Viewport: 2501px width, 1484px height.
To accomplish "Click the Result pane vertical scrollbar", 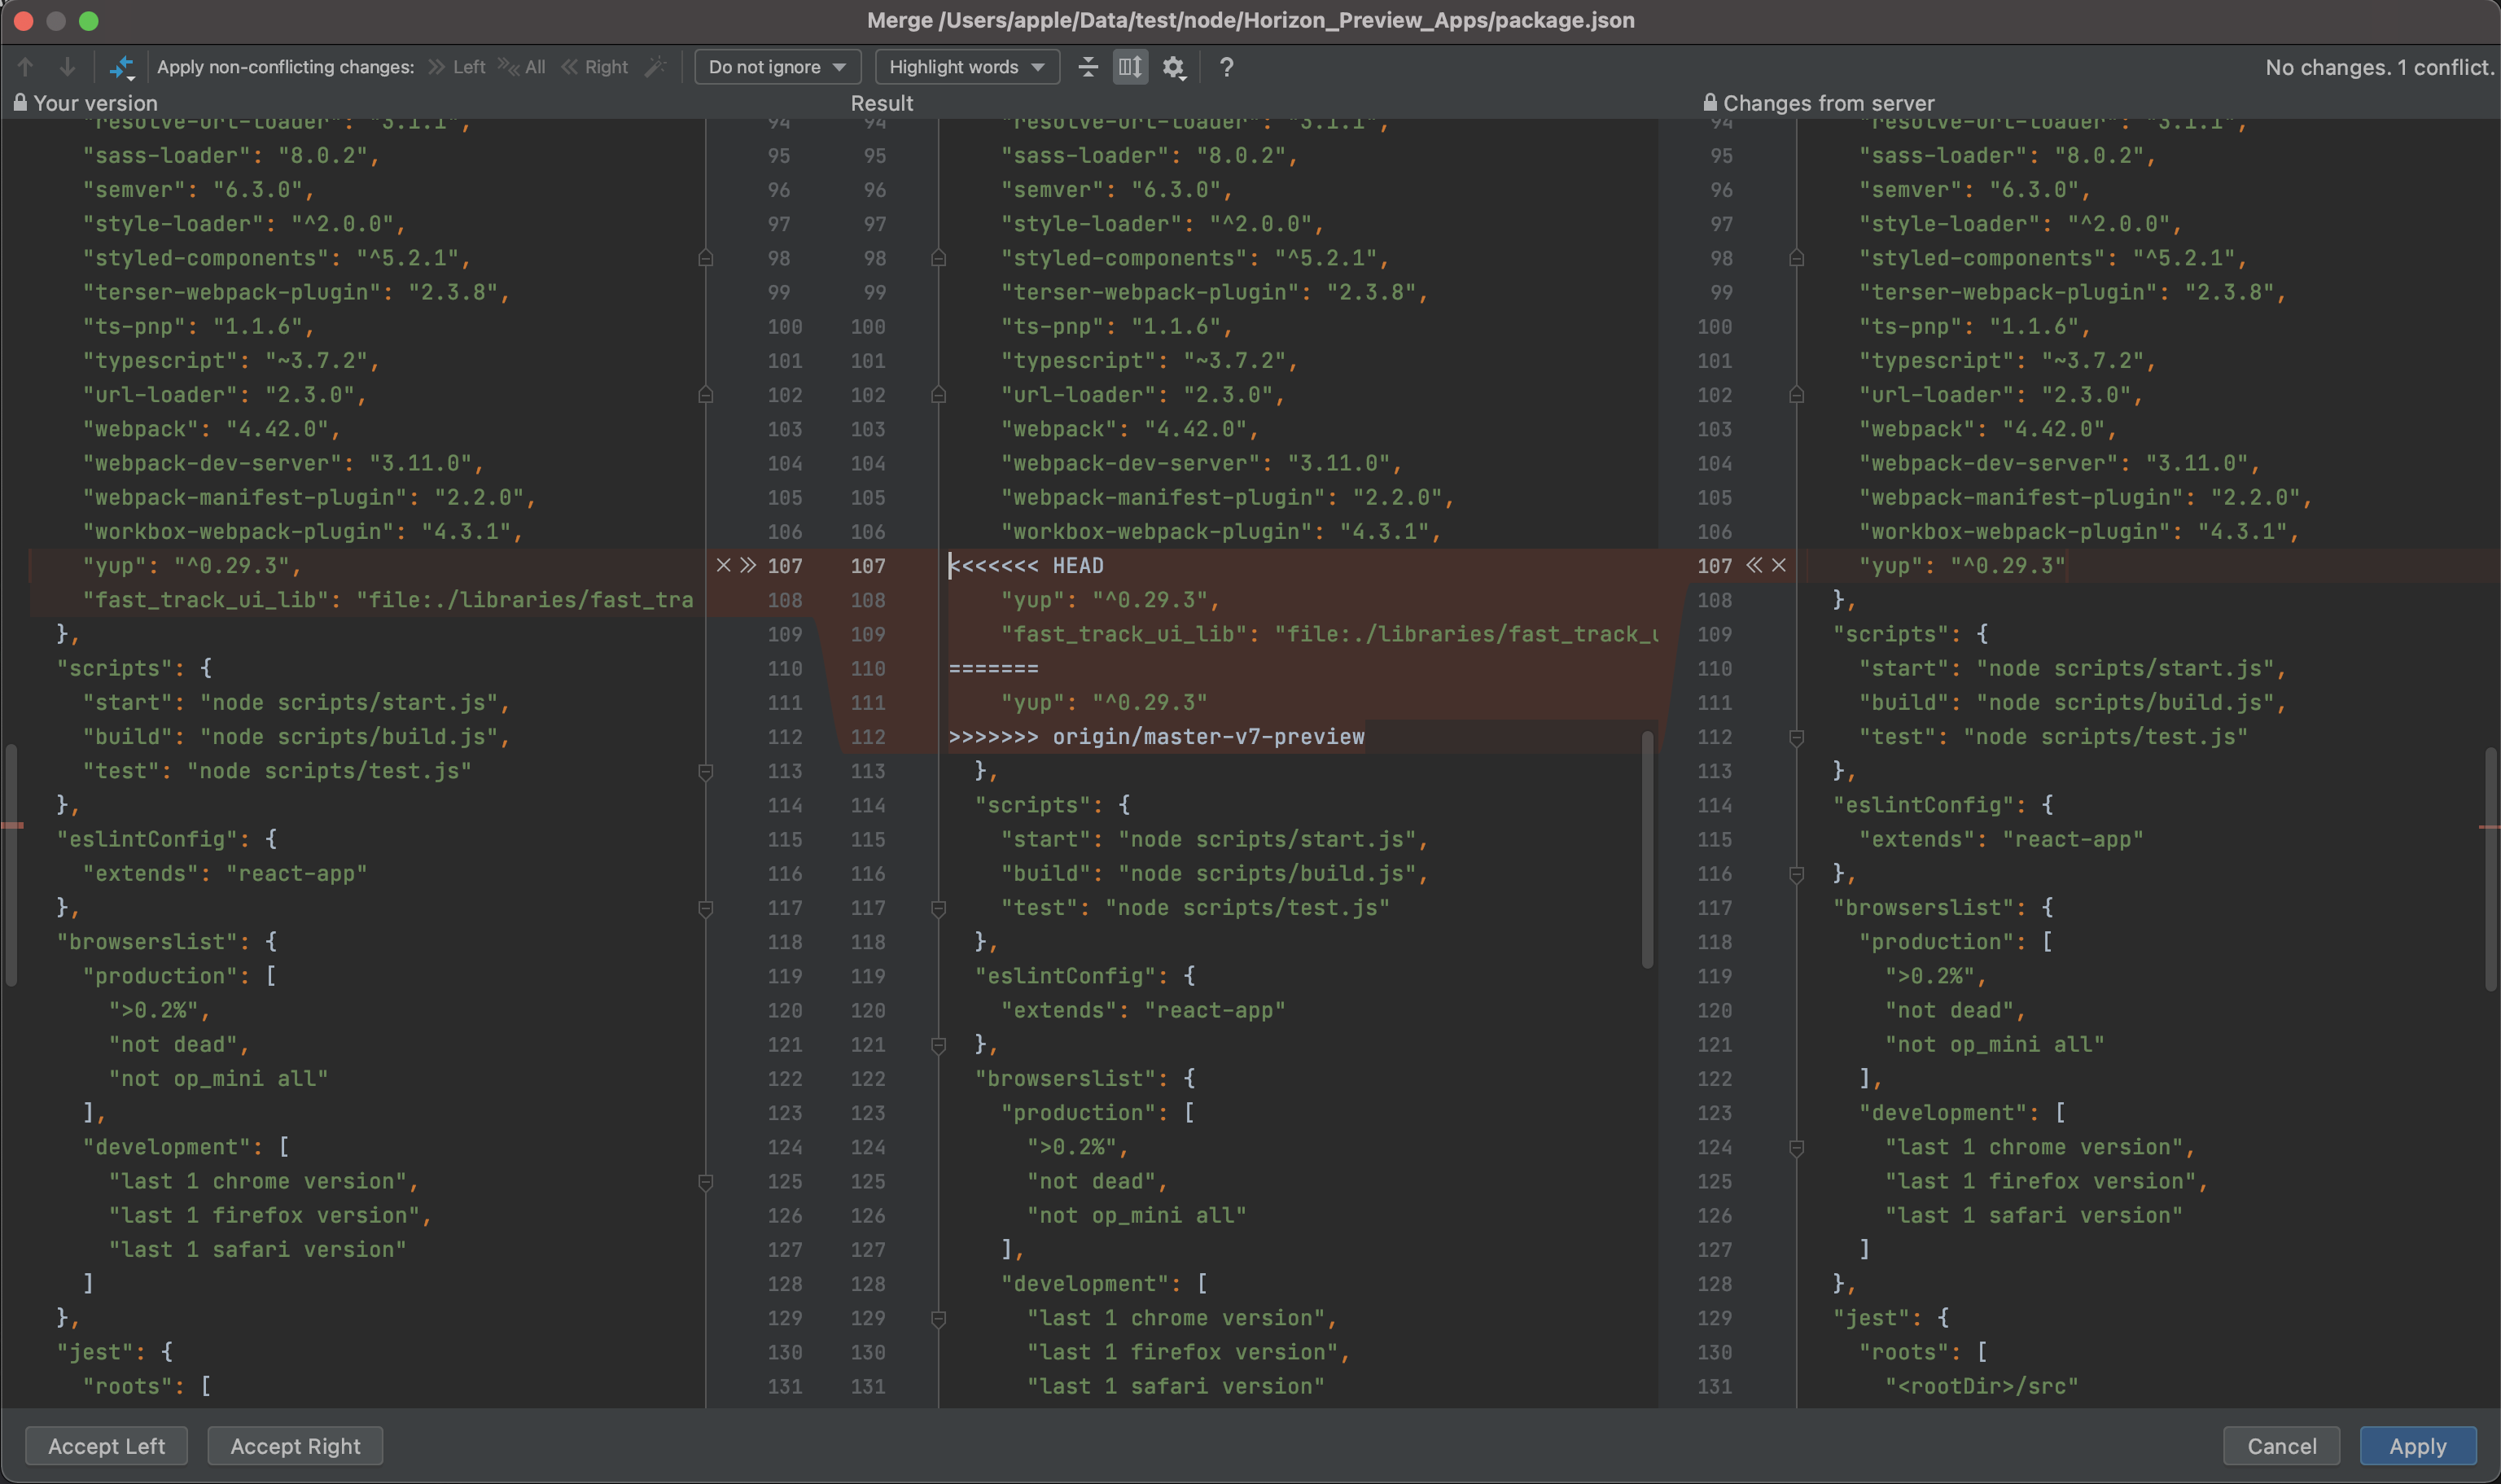I will click(x=1646, y=850).
